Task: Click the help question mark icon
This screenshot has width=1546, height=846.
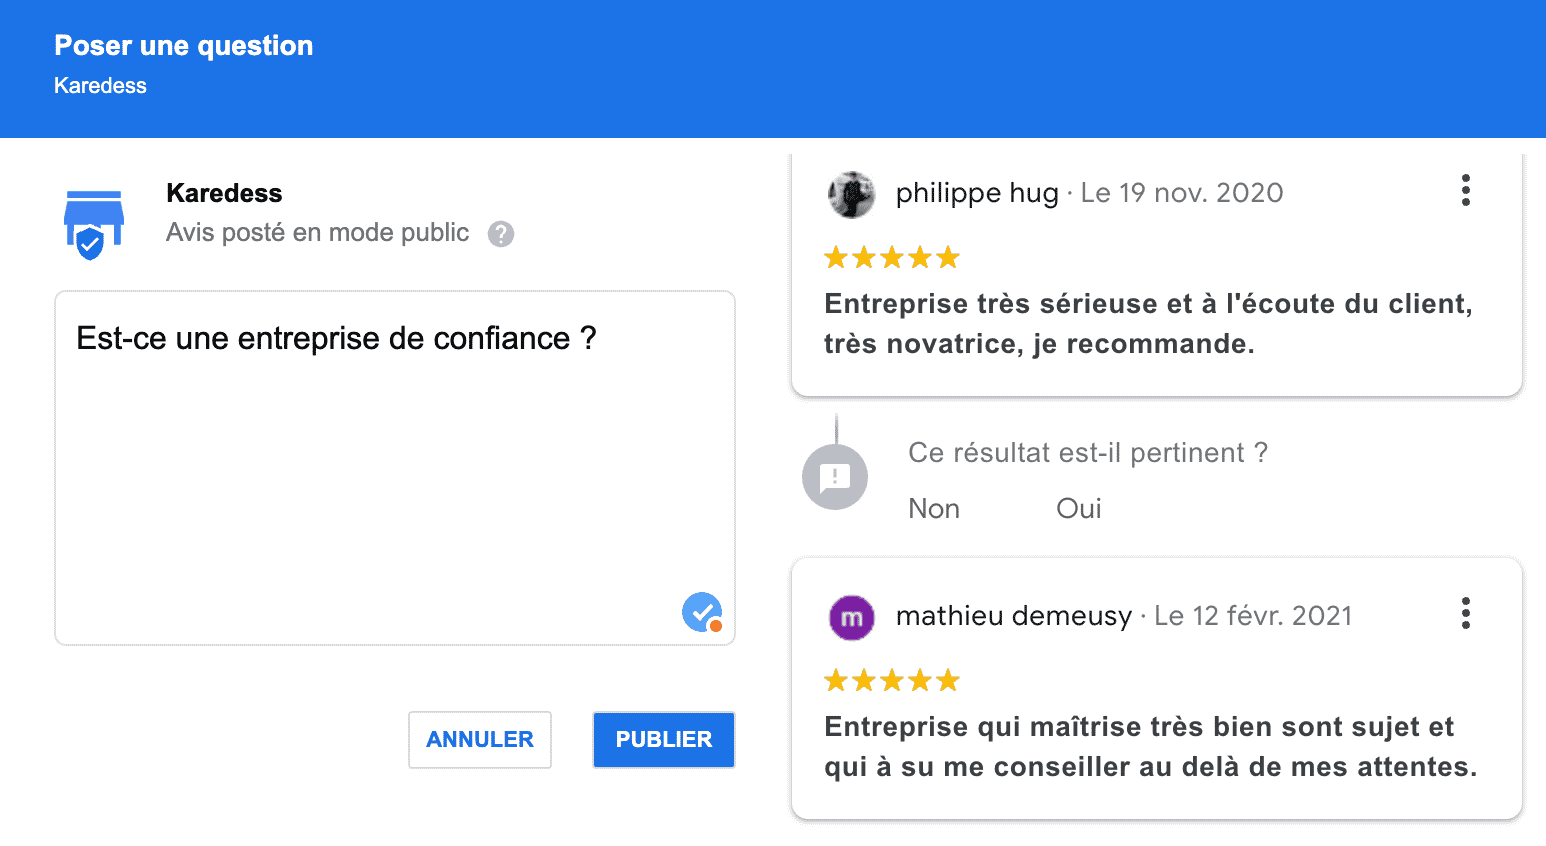Action: coord(501,233)
